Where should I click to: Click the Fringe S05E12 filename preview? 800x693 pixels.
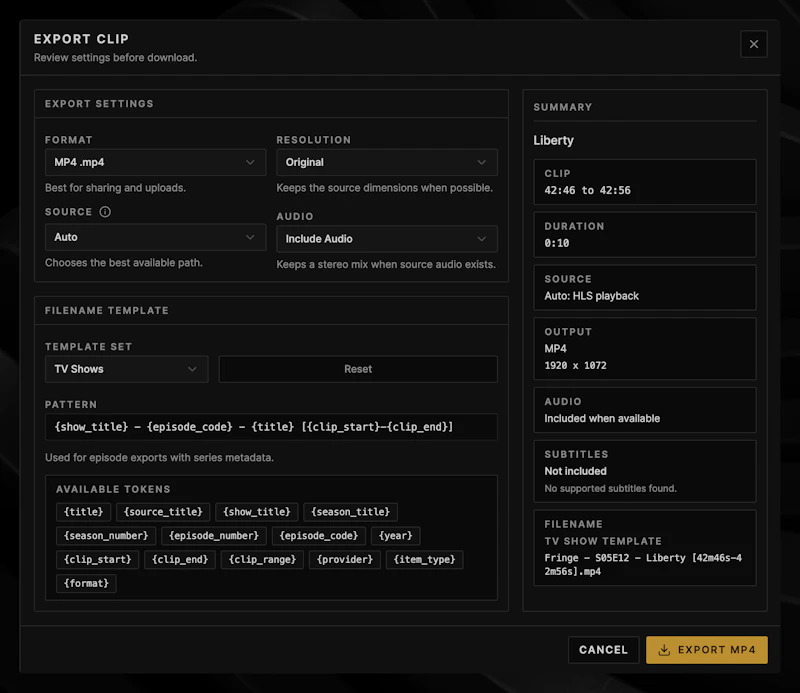point(643,564)
